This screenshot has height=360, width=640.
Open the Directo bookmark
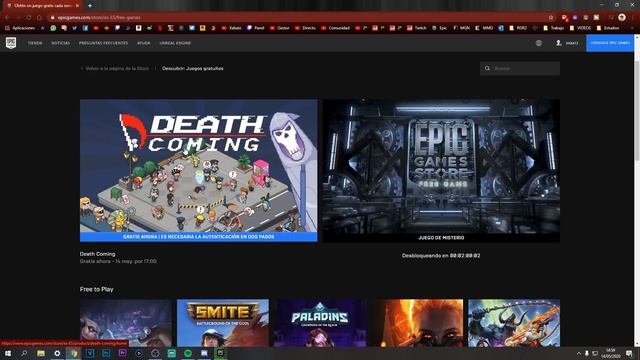click(305, 28)
